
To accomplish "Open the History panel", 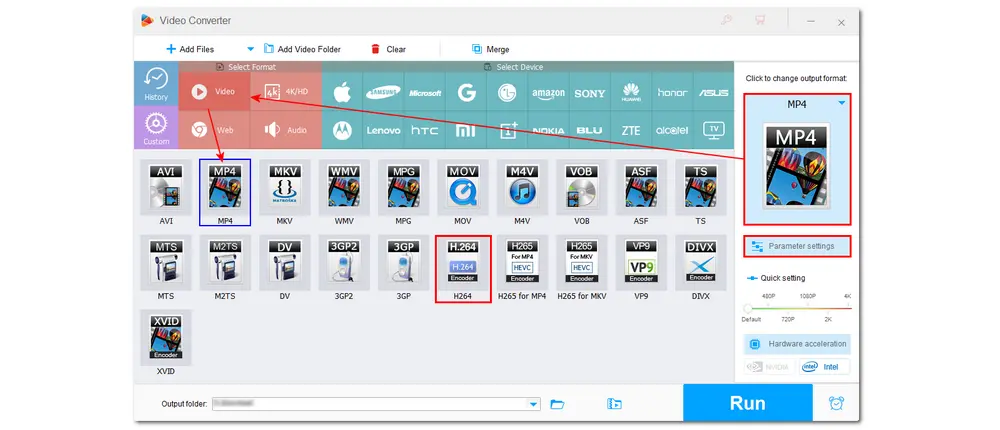I will click(156, 84).
